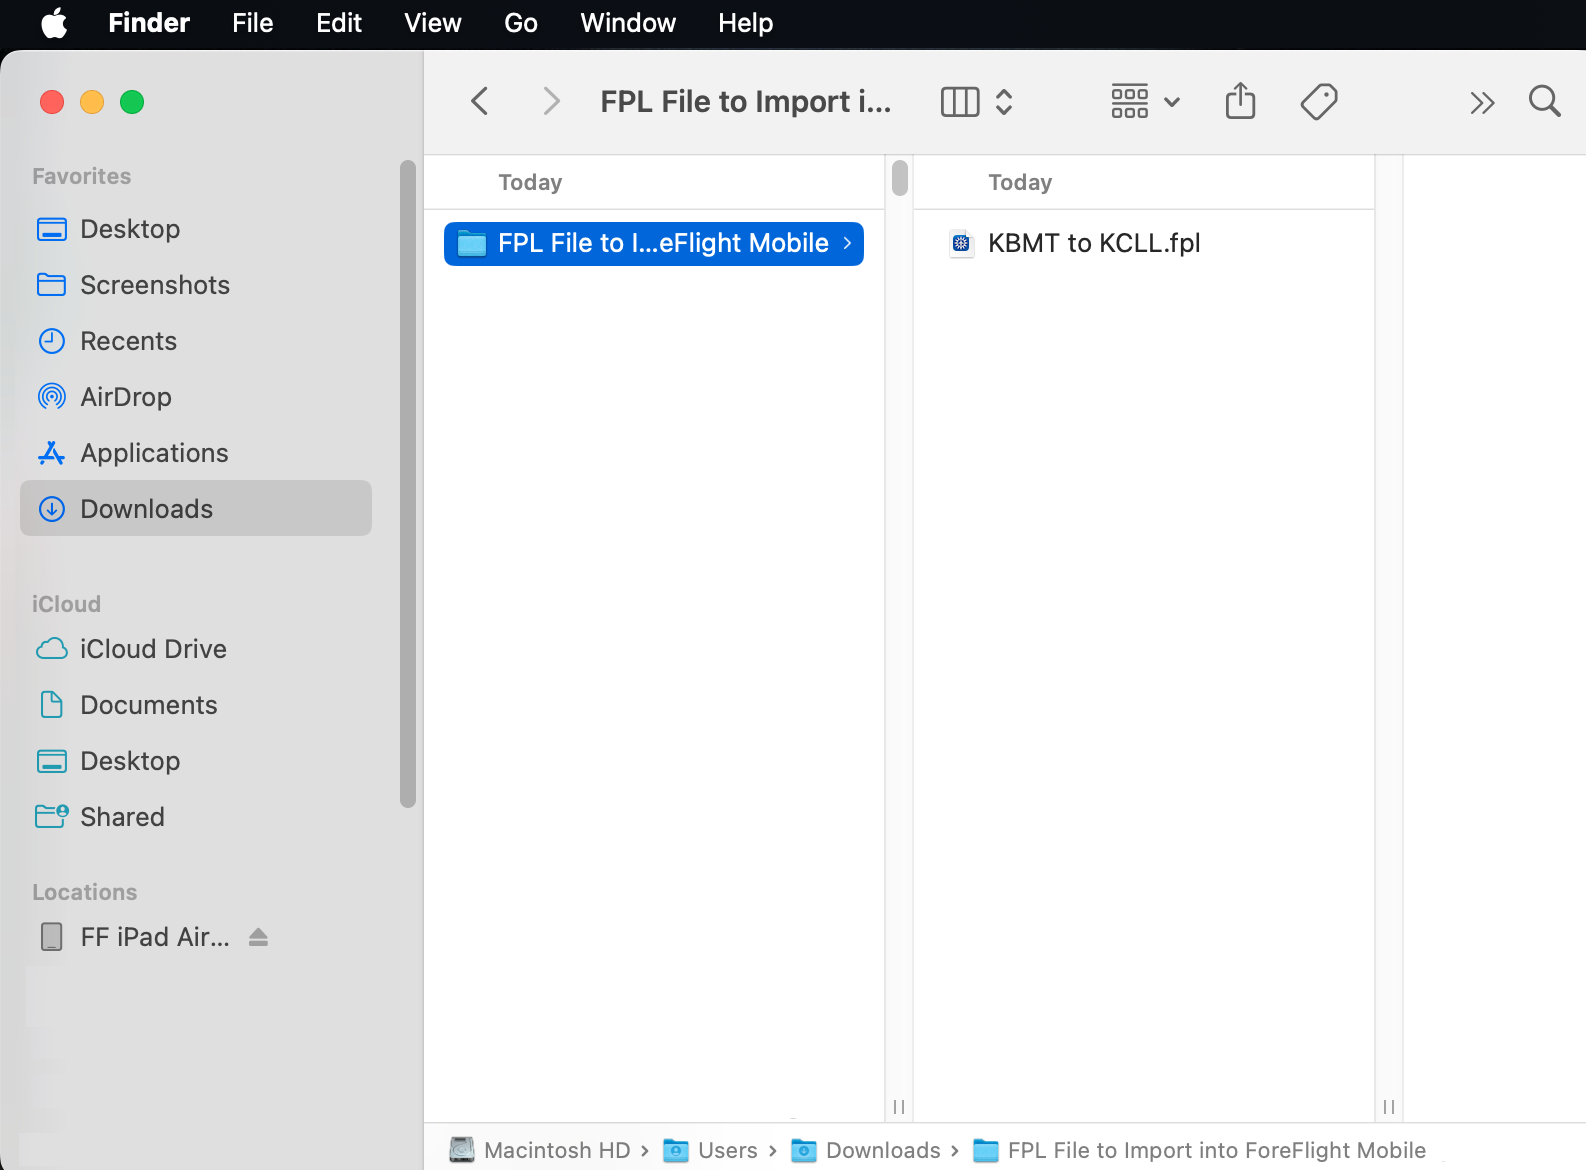This screenshot has width=1586, height=1170.
Task: Click the KBMT to KCLL.fpl file icon
Action: coord(961,243)
